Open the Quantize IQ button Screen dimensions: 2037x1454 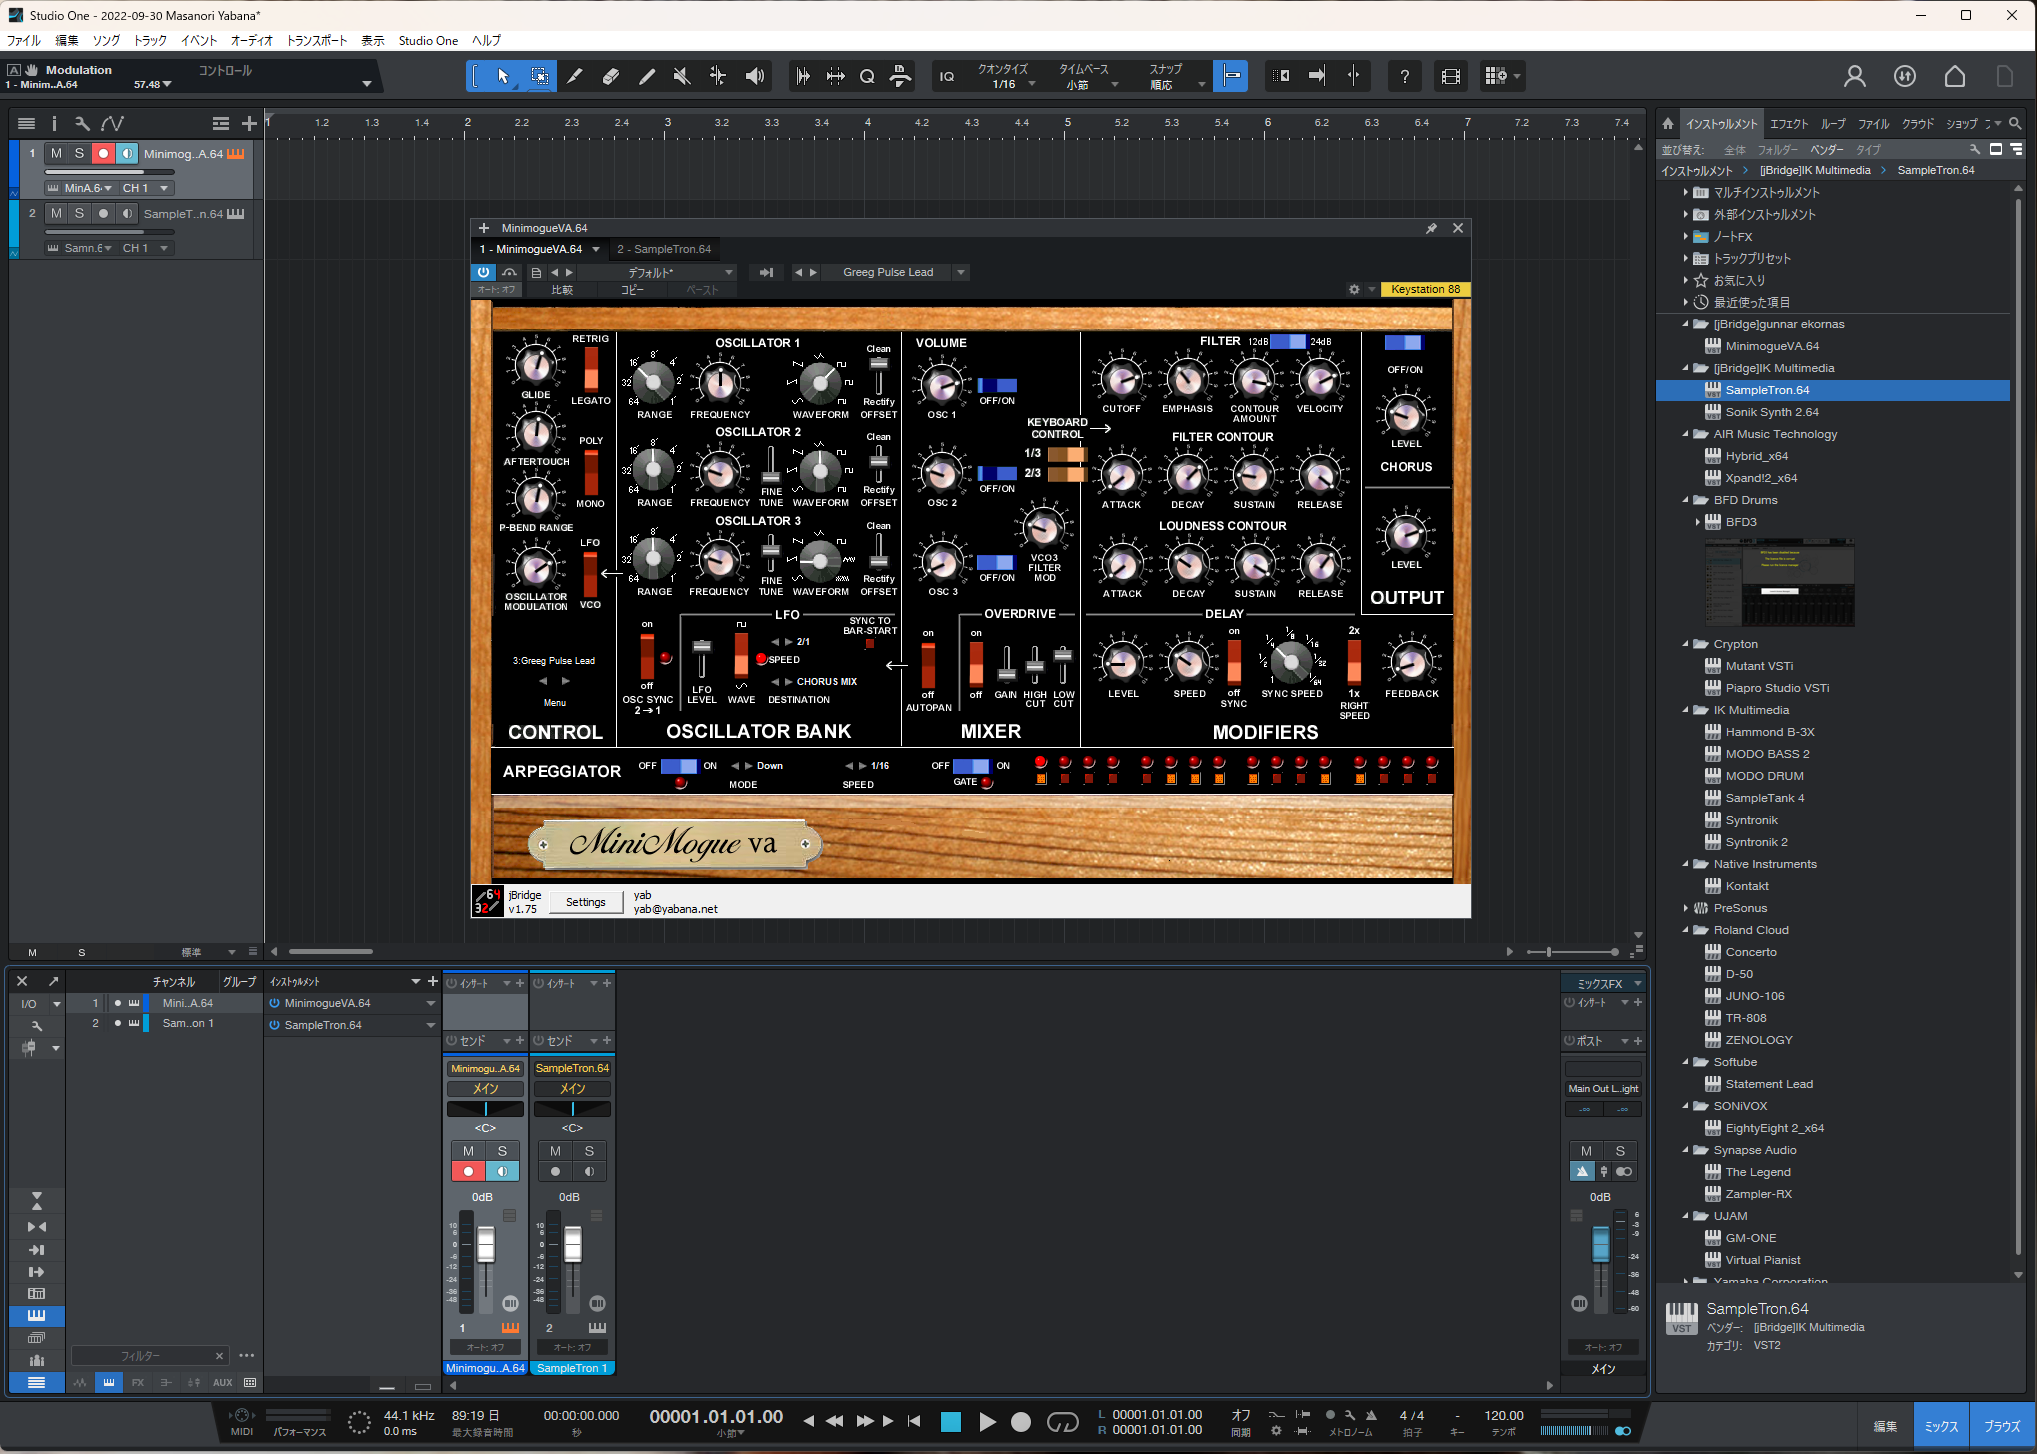point(947,76)
